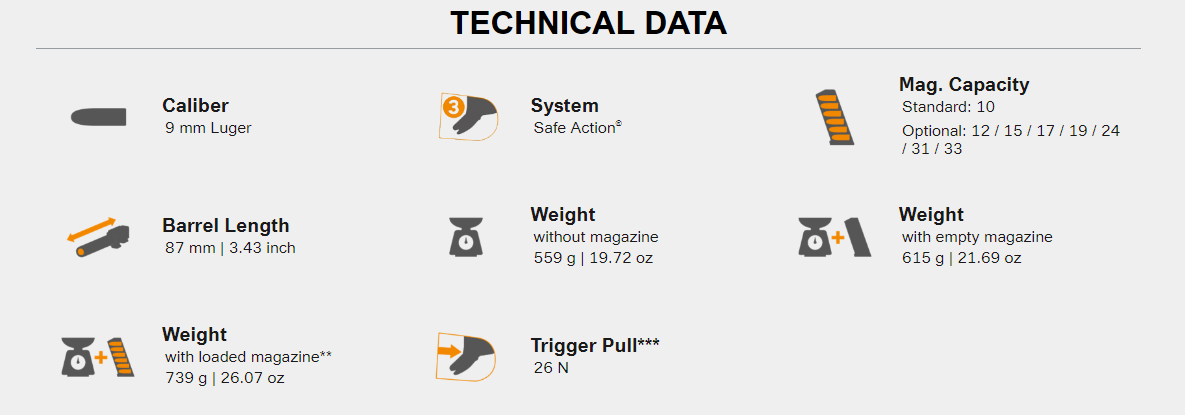Click the 615 g weight with empty magazine
The width and height of the screenshot is (1185, 415).
point(961,258)
